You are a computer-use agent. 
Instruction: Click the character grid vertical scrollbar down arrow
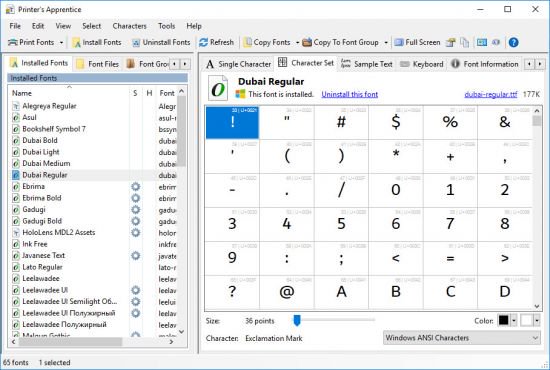537,306
